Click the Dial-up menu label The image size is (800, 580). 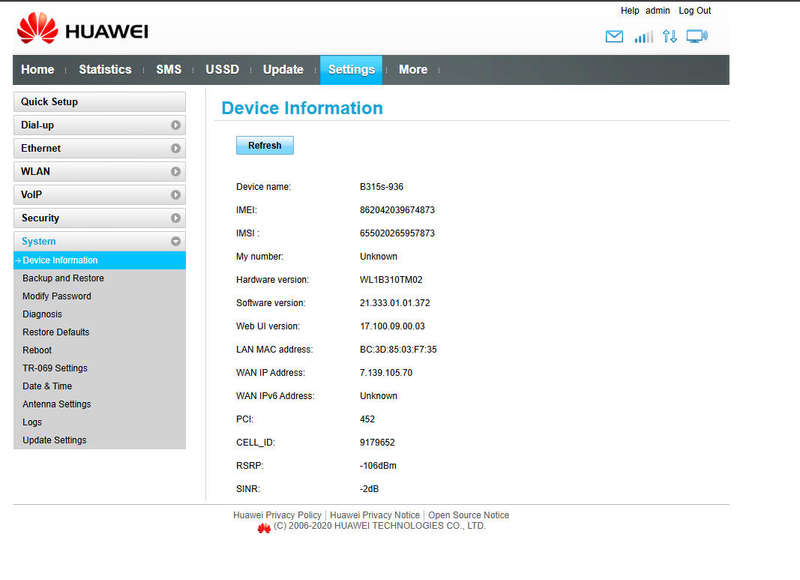click(x=37, y=125)
